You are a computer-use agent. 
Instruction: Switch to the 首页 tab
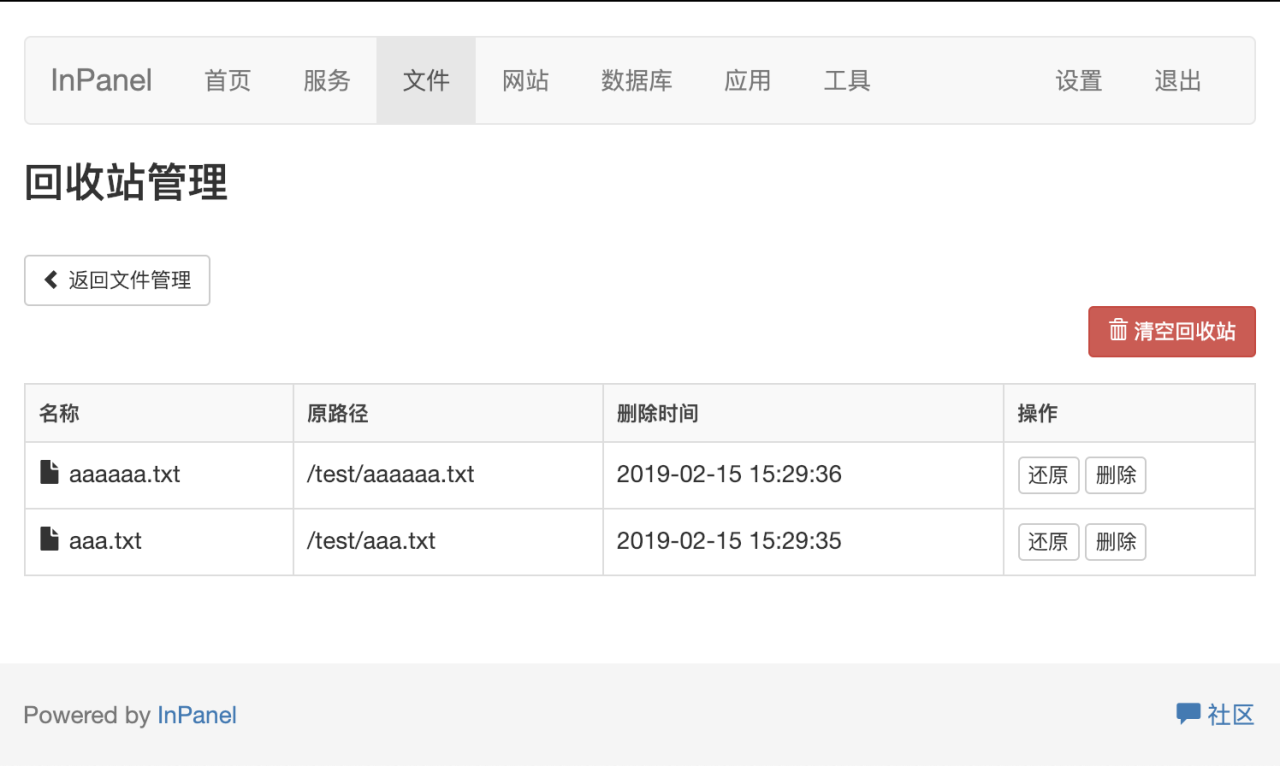(x=227, y=80)
